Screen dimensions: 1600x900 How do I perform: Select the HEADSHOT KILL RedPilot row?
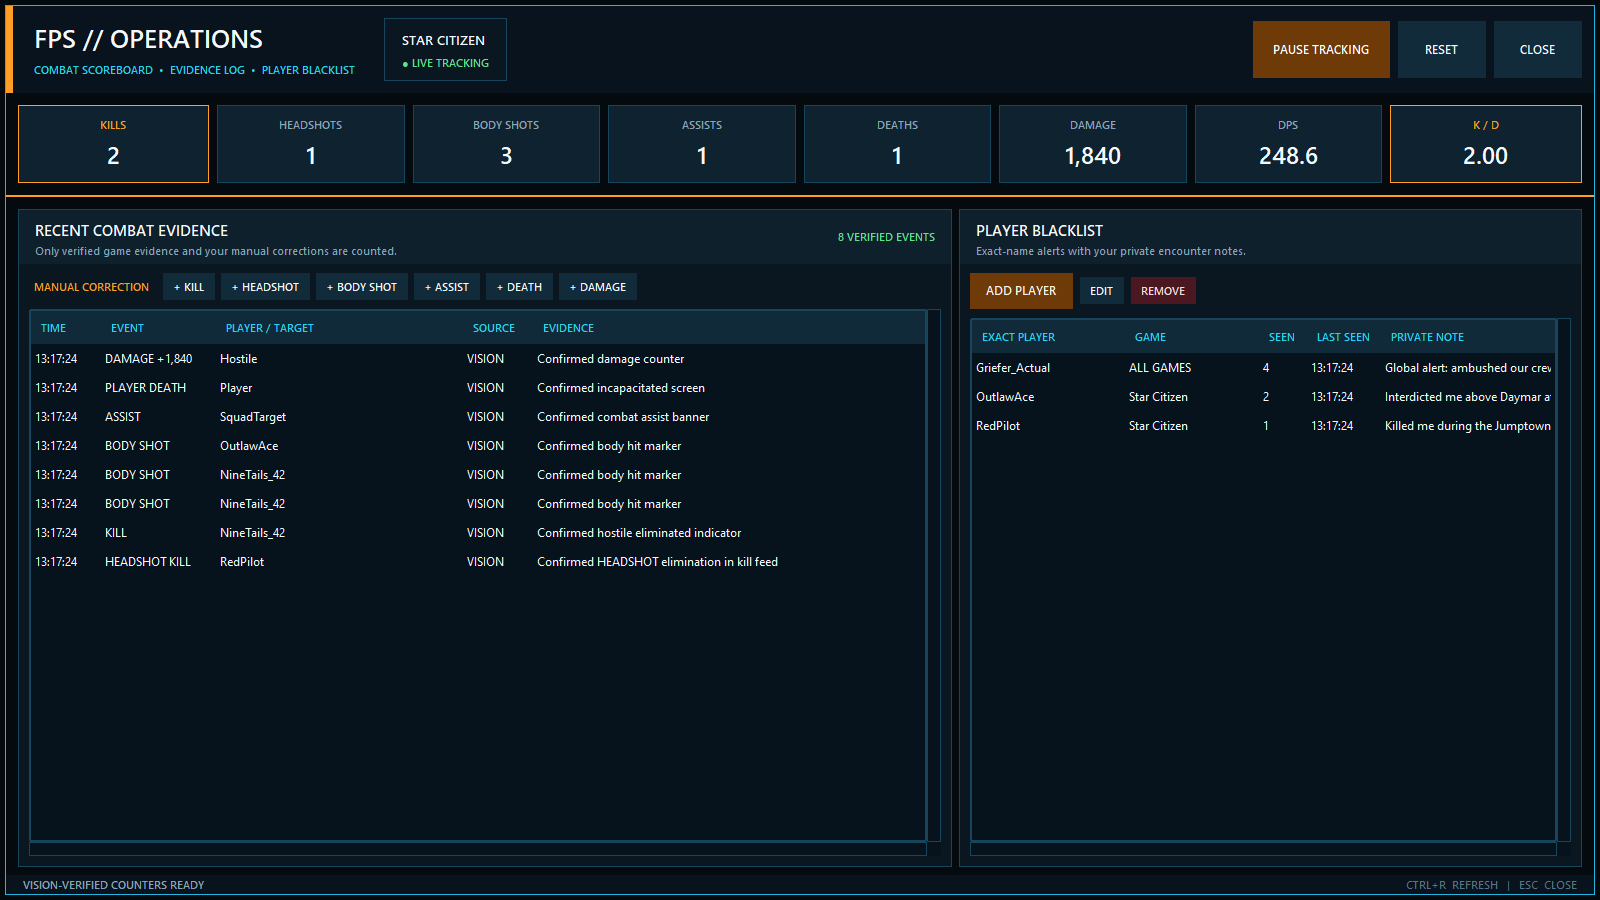tap(477, 562)
